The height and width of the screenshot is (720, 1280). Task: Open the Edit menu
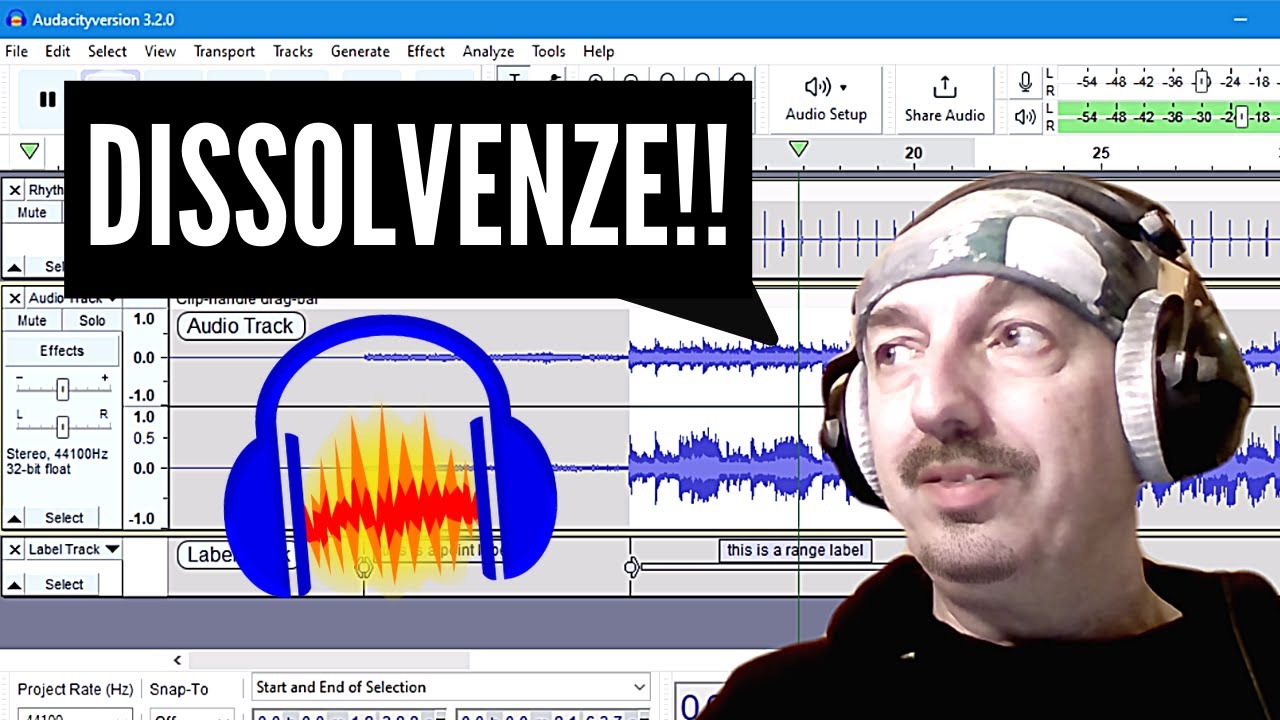tap(57, 51)
